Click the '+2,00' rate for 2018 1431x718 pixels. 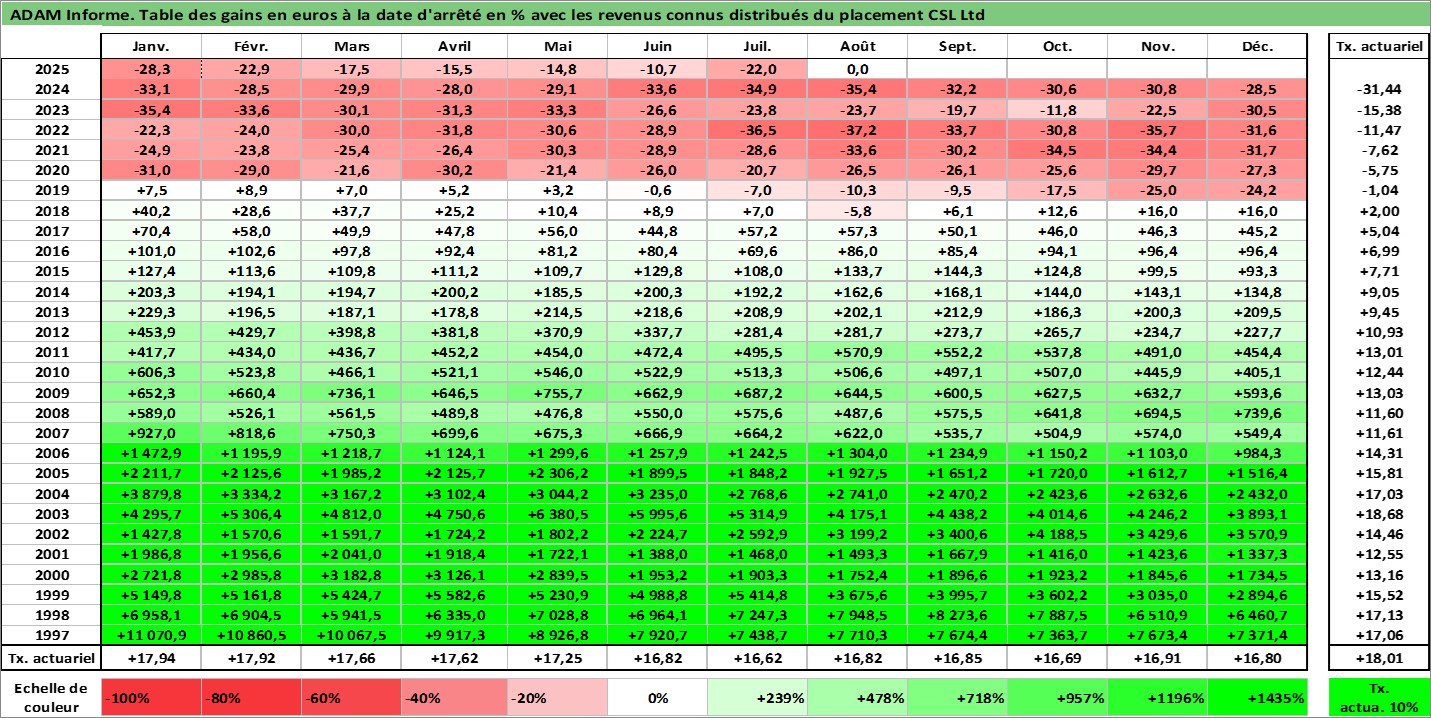pos(1379,210)
